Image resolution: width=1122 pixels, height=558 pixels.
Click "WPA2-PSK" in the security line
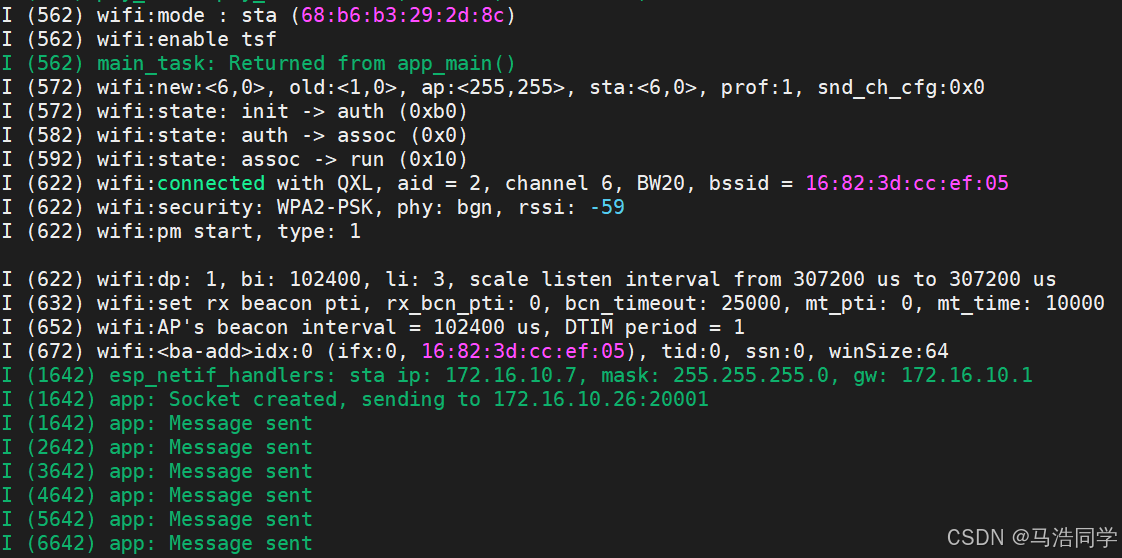click(x=326, y=207)
